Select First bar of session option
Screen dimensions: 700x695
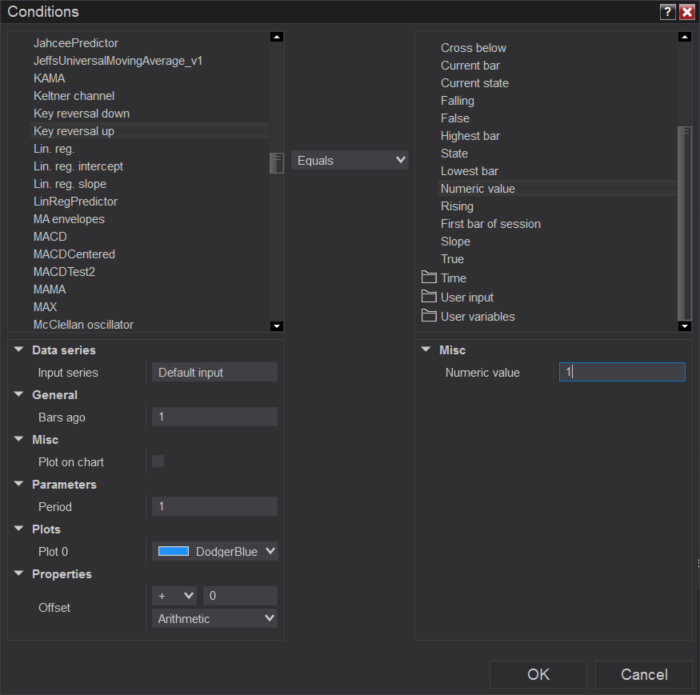coord(491,224)
